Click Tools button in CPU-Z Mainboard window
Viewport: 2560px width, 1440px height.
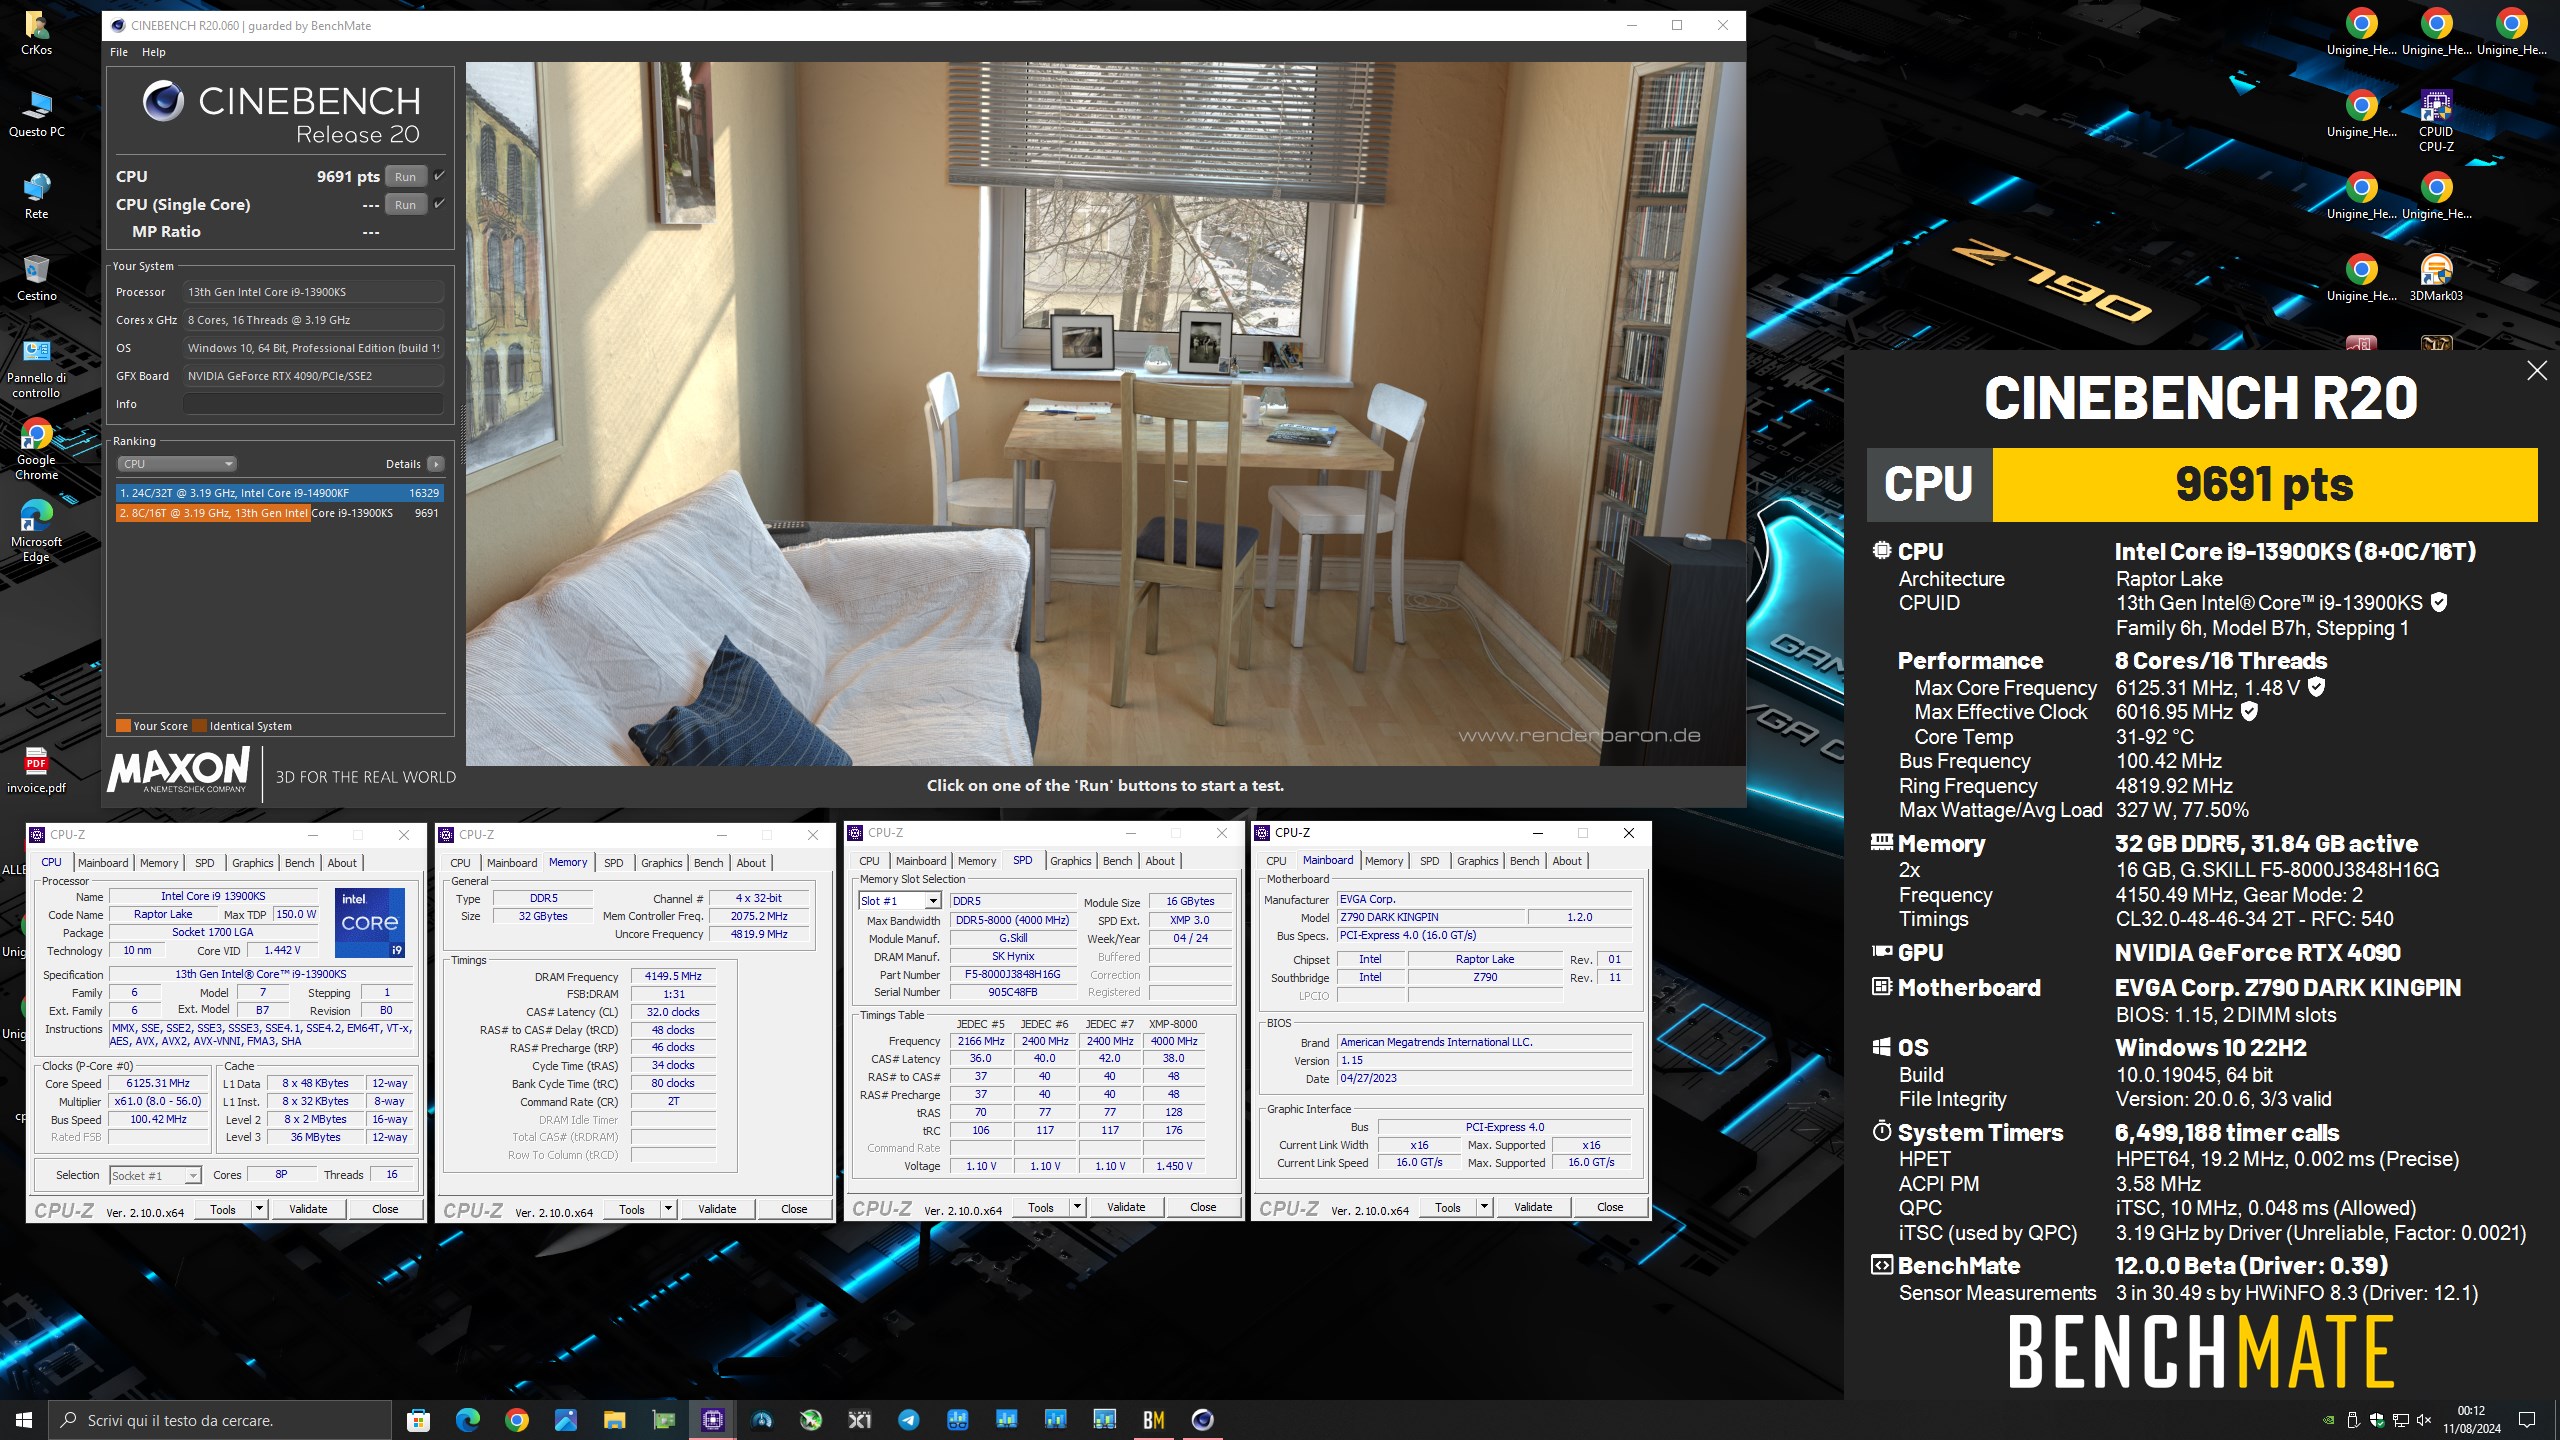click(x=1448, y=1207)
